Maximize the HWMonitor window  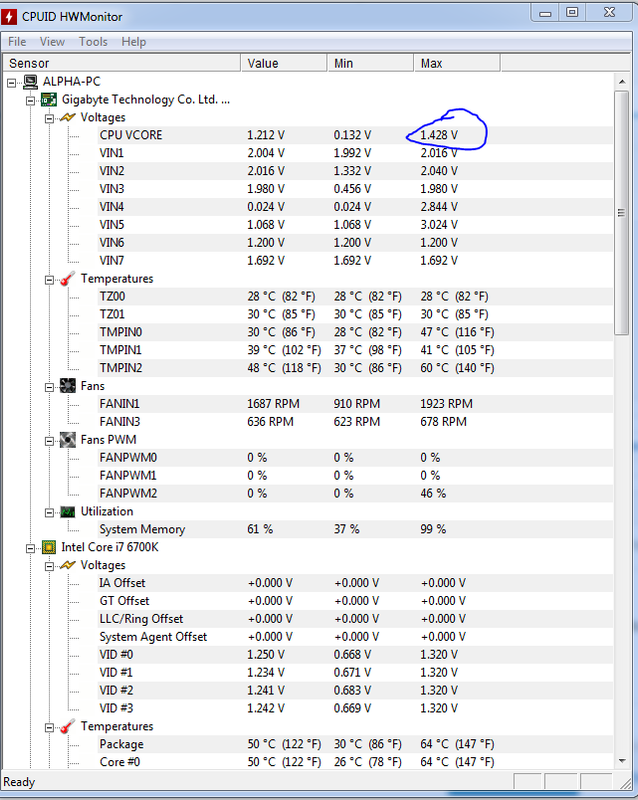pos(573,12)
